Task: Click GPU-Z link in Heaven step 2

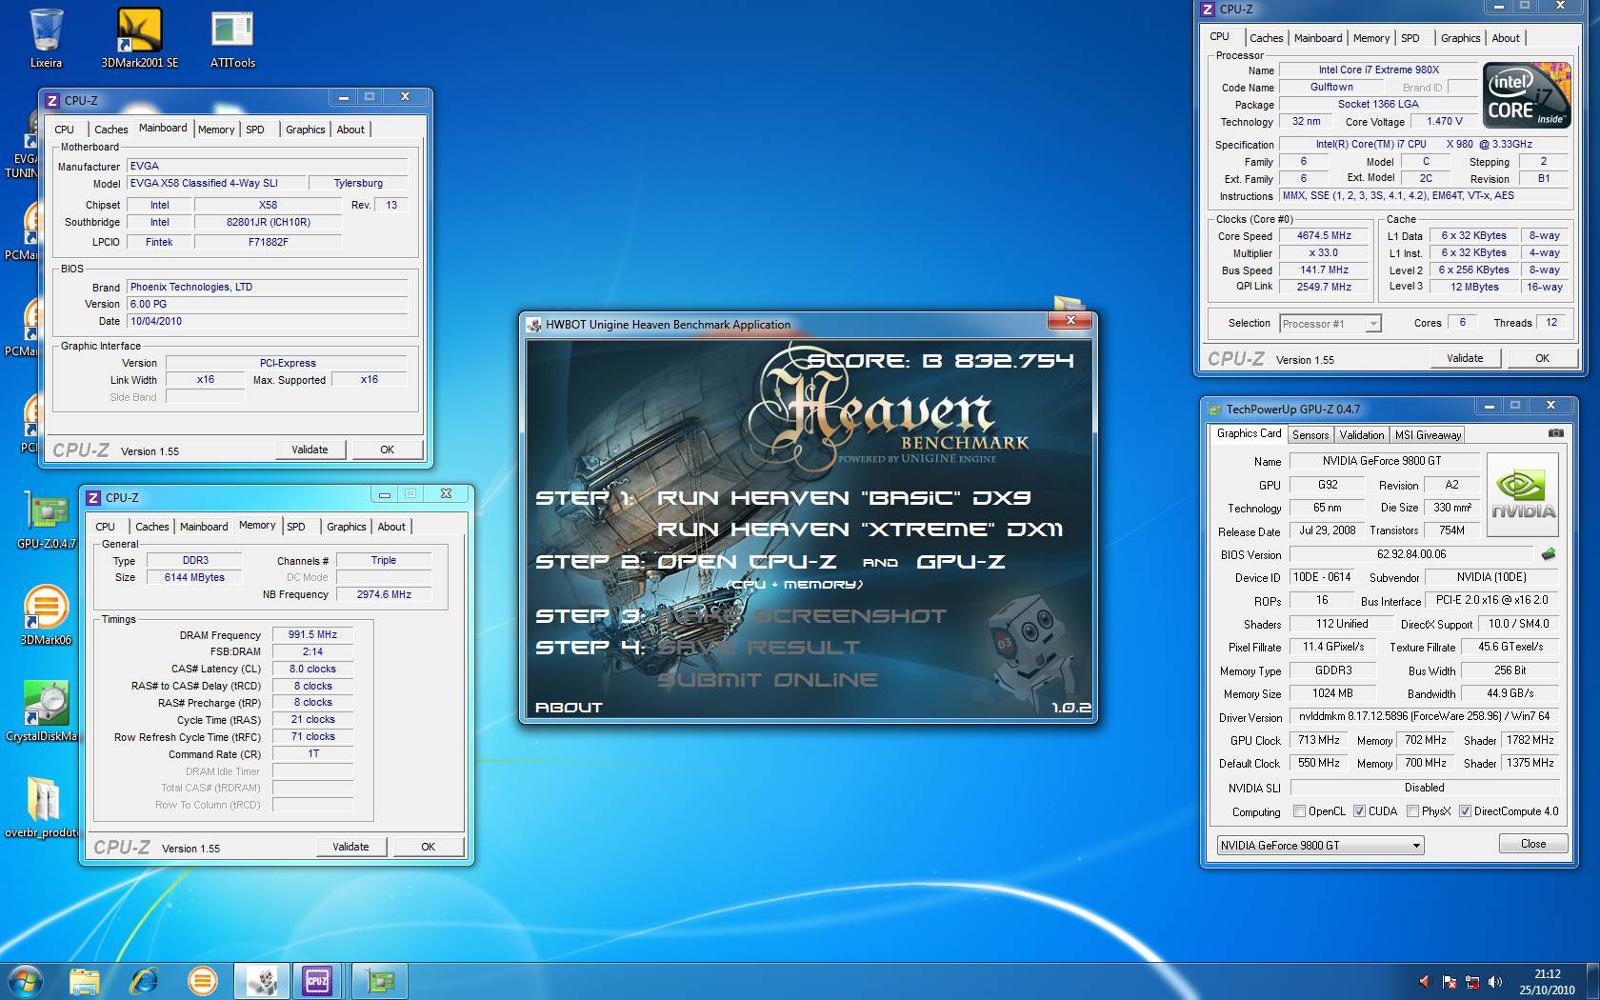Action: [960, 562]
